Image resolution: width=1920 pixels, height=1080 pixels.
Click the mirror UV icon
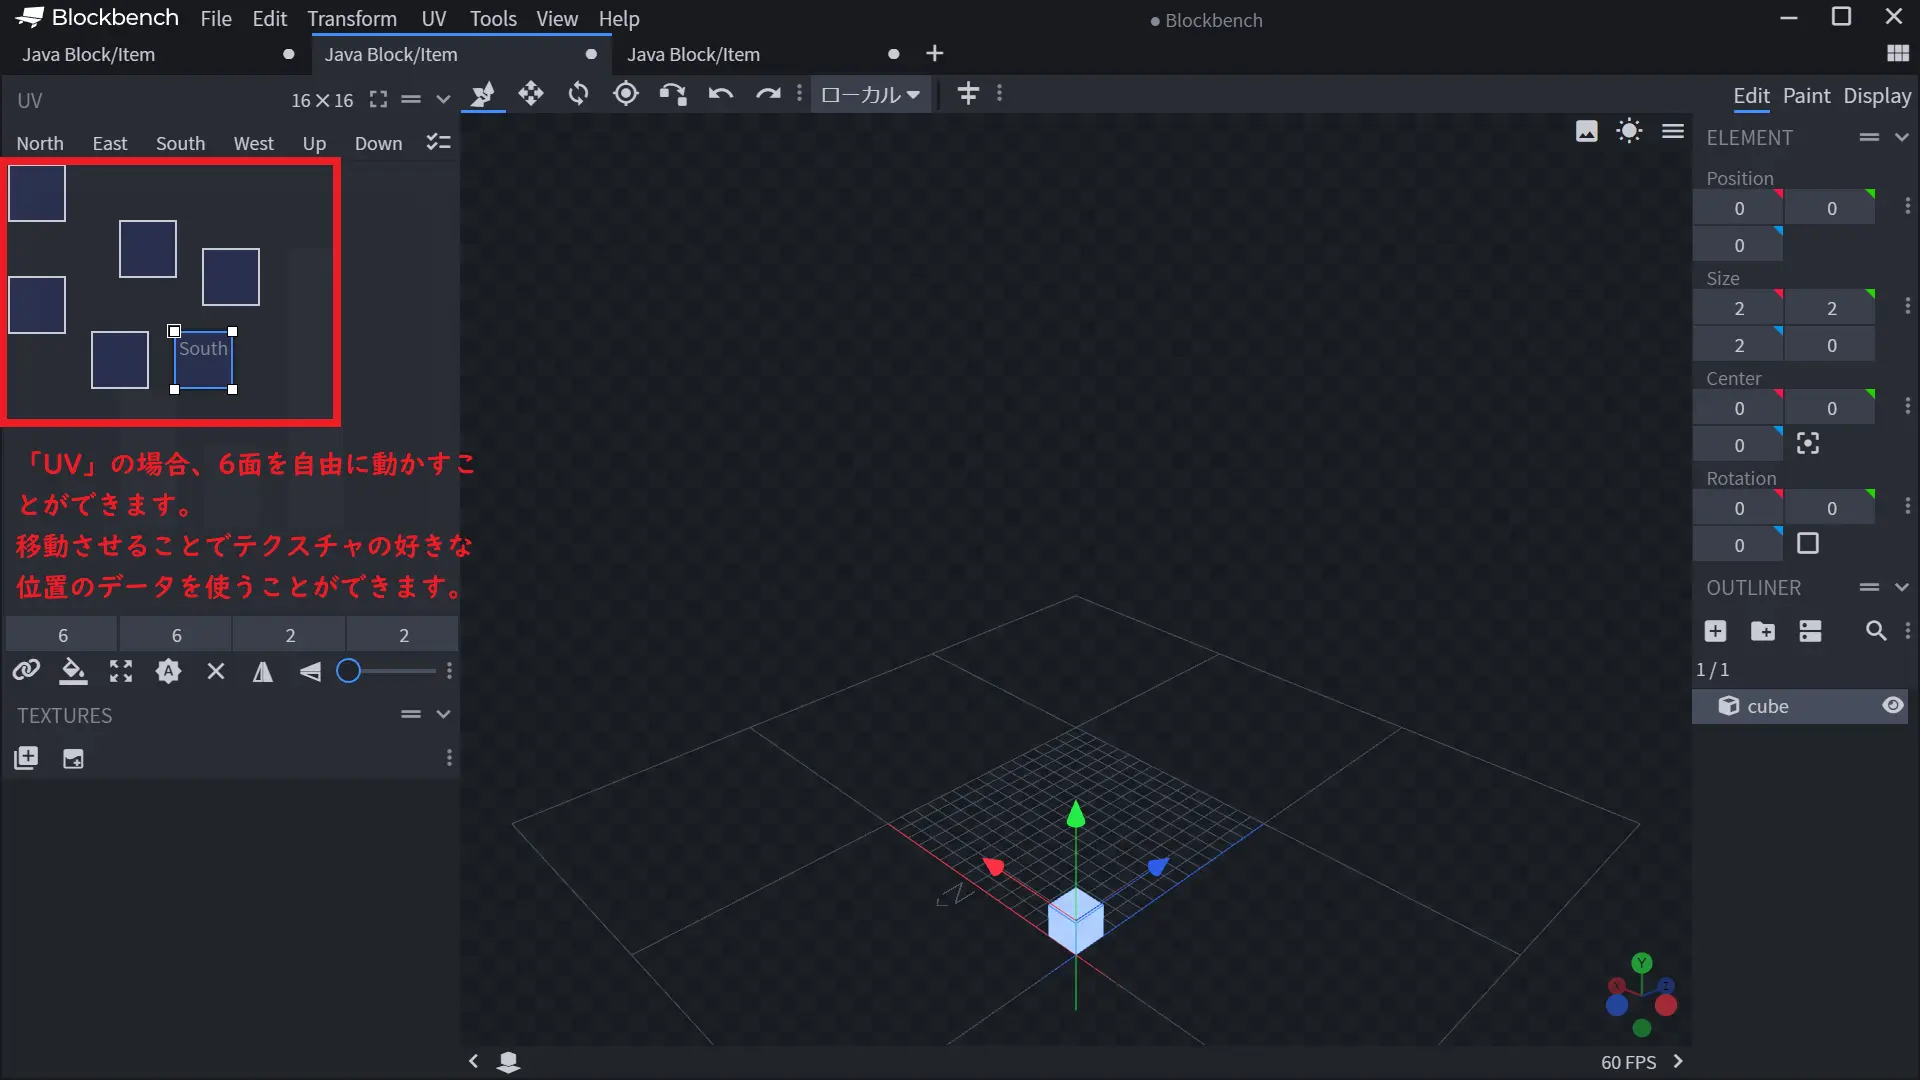click(263, 672)
